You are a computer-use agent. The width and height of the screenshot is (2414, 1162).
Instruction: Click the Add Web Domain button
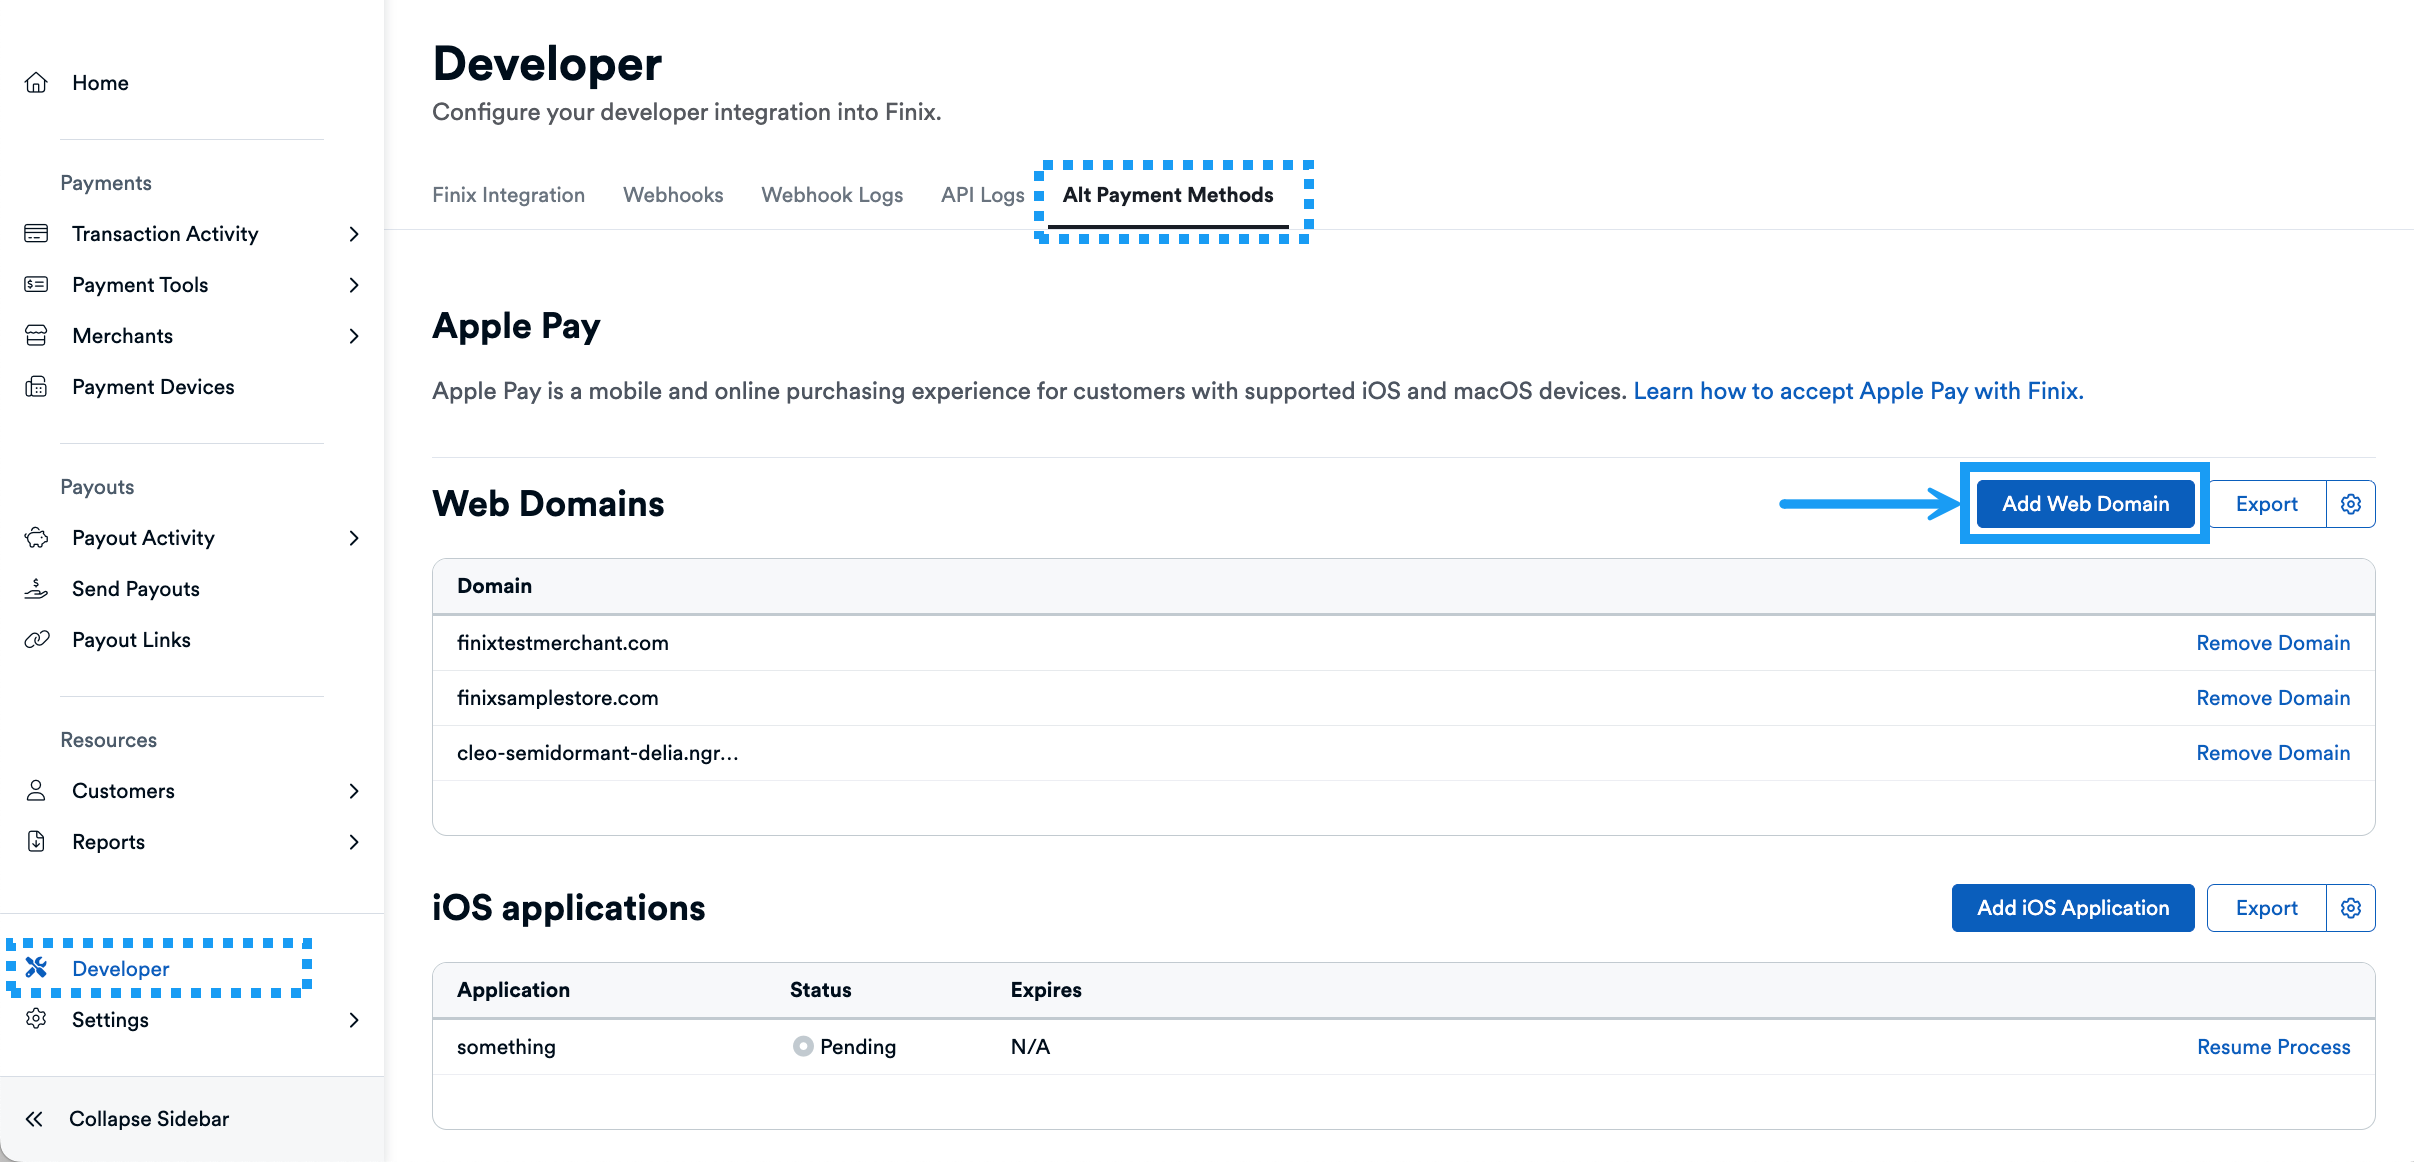pos(2085,504)
